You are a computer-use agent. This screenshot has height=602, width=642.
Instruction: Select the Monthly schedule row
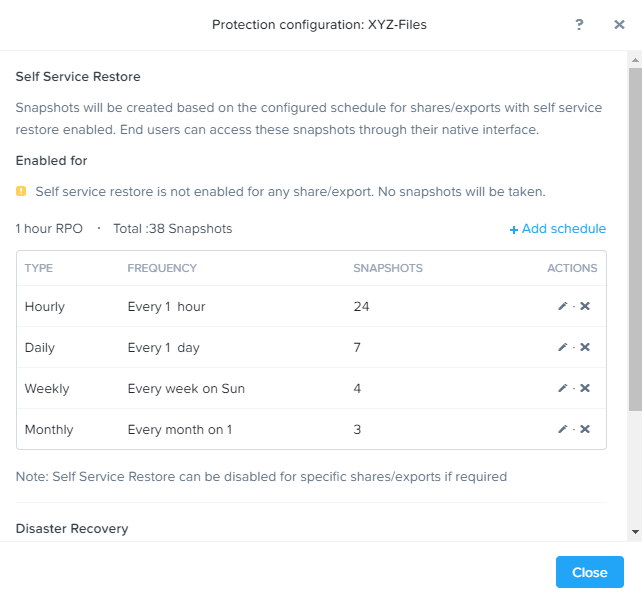pos(311,429)
